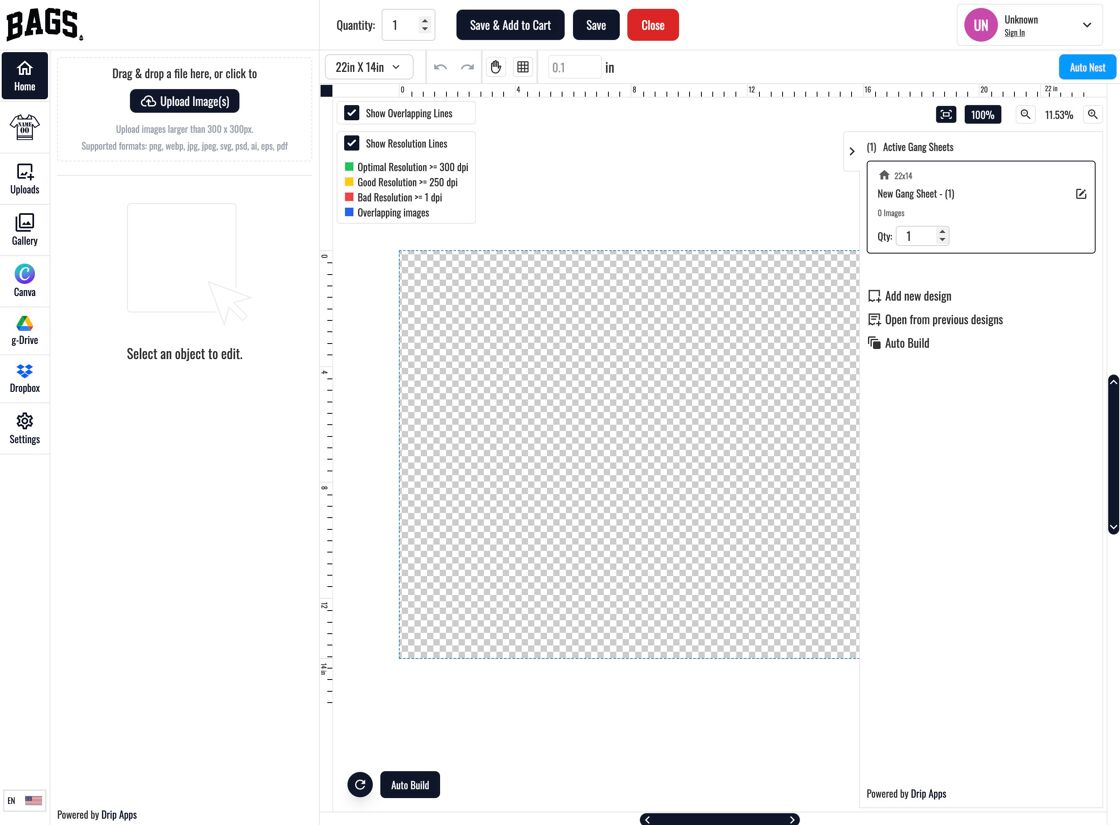This screenshot has width=1120, height=825.
Task: Select the hand pan tool
Action: click(496, 67)
